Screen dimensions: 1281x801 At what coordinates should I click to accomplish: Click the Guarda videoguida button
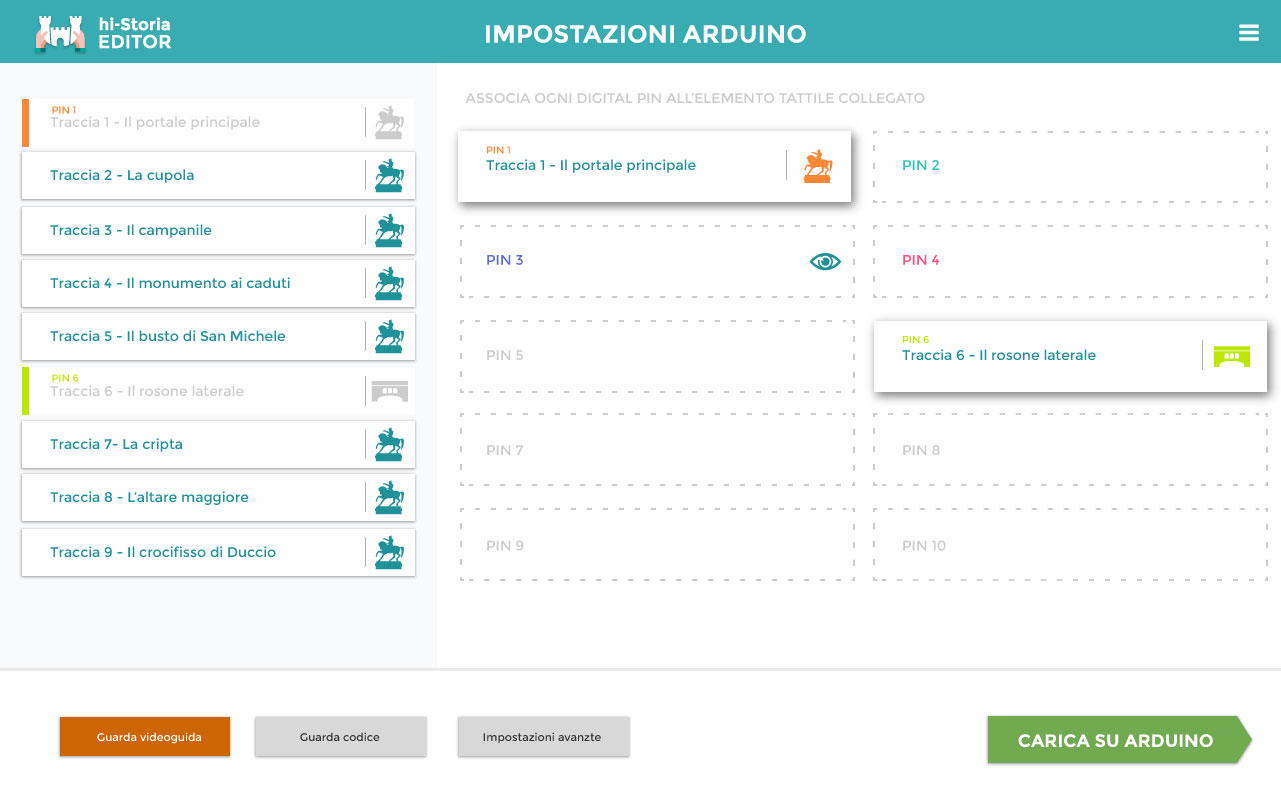click(145, 737)
